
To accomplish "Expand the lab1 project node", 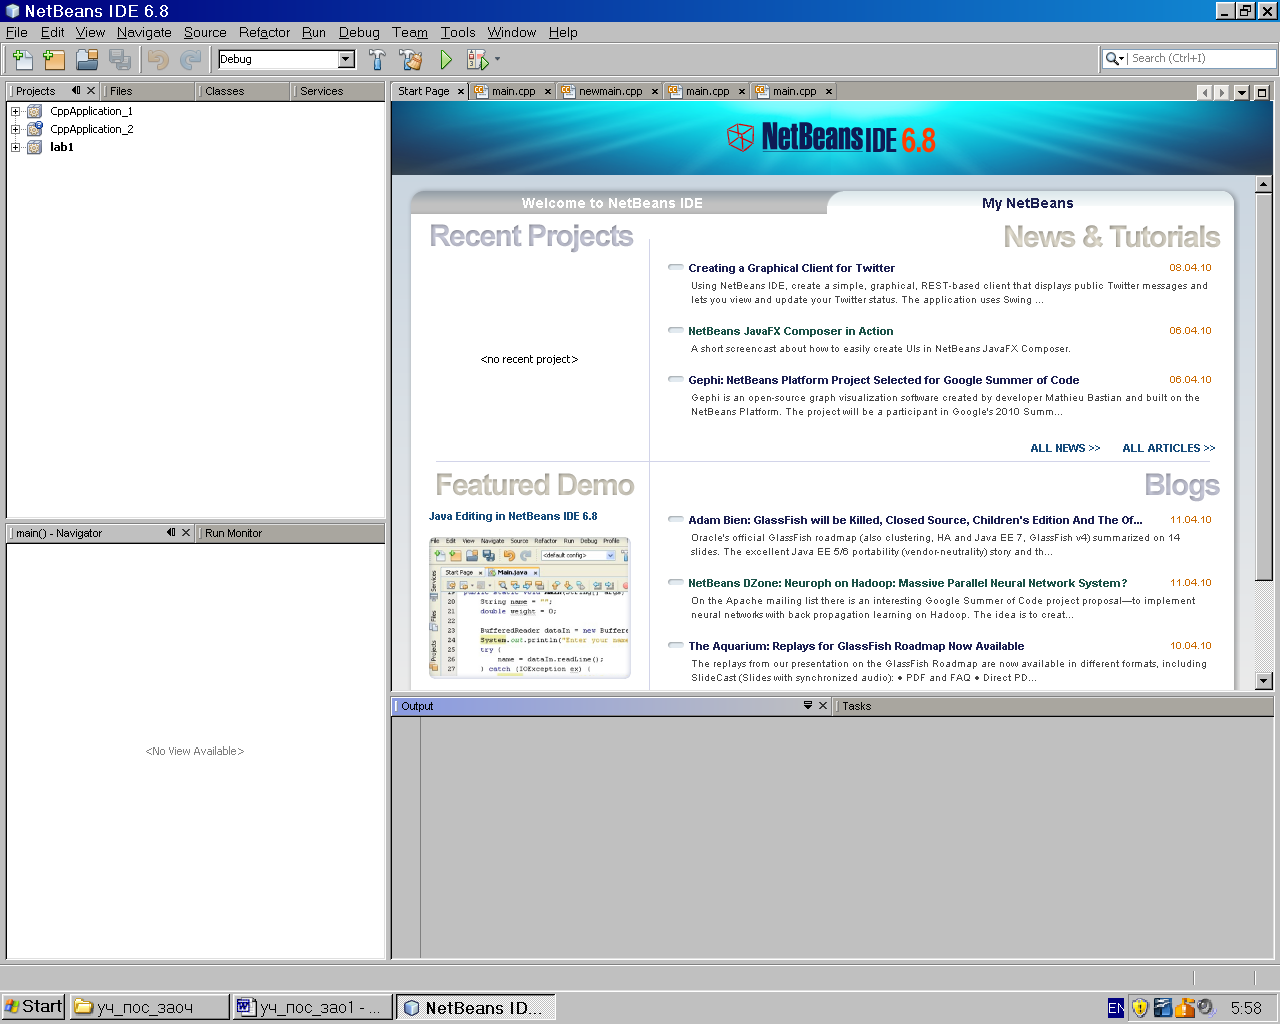I will point(15,148).
